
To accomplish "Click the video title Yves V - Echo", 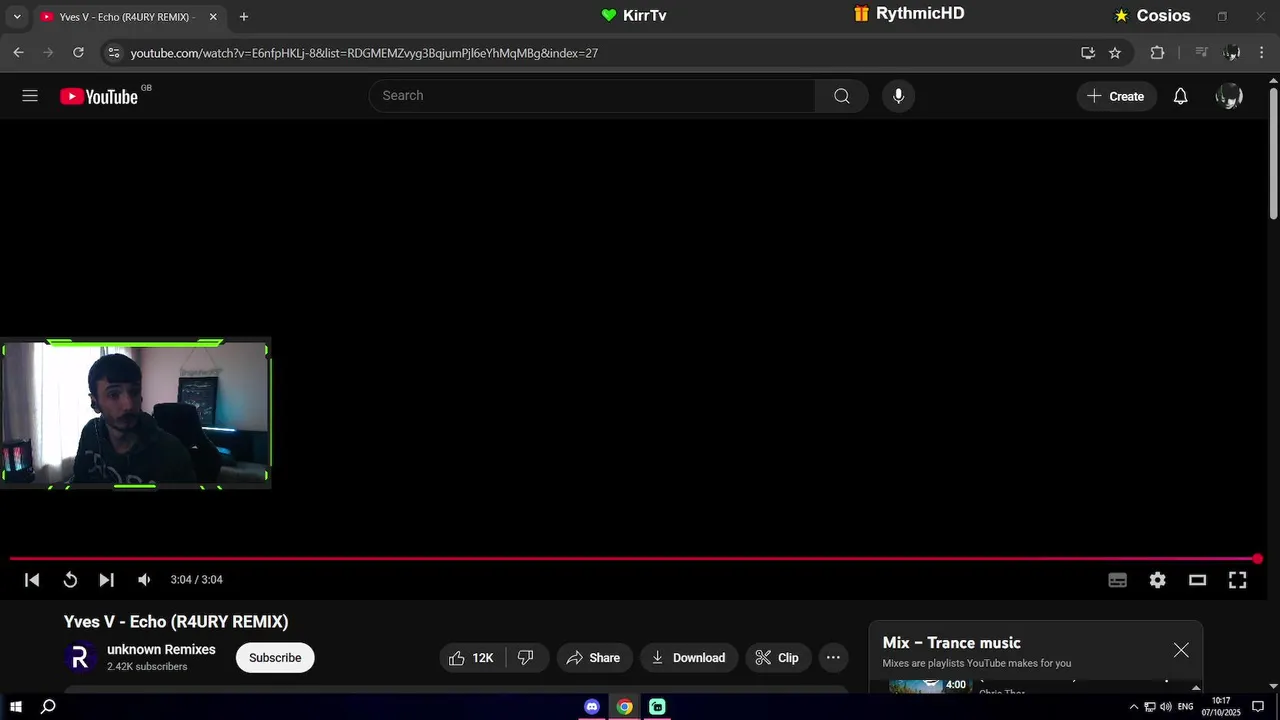I will 176,622.
